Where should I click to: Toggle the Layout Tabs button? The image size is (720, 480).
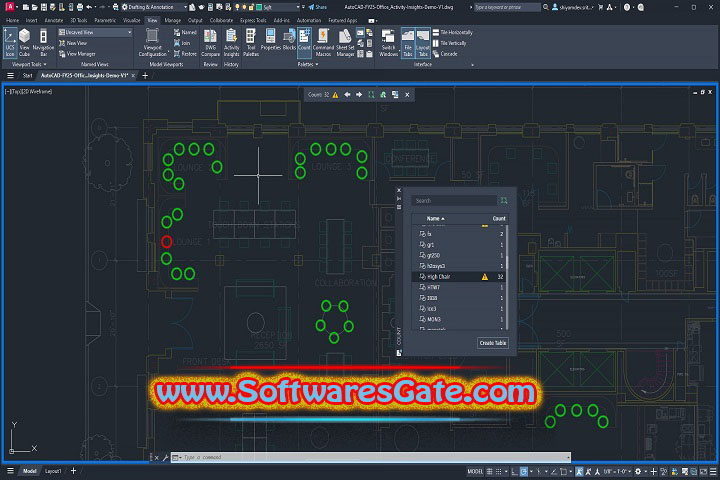[x=422, y=42]
